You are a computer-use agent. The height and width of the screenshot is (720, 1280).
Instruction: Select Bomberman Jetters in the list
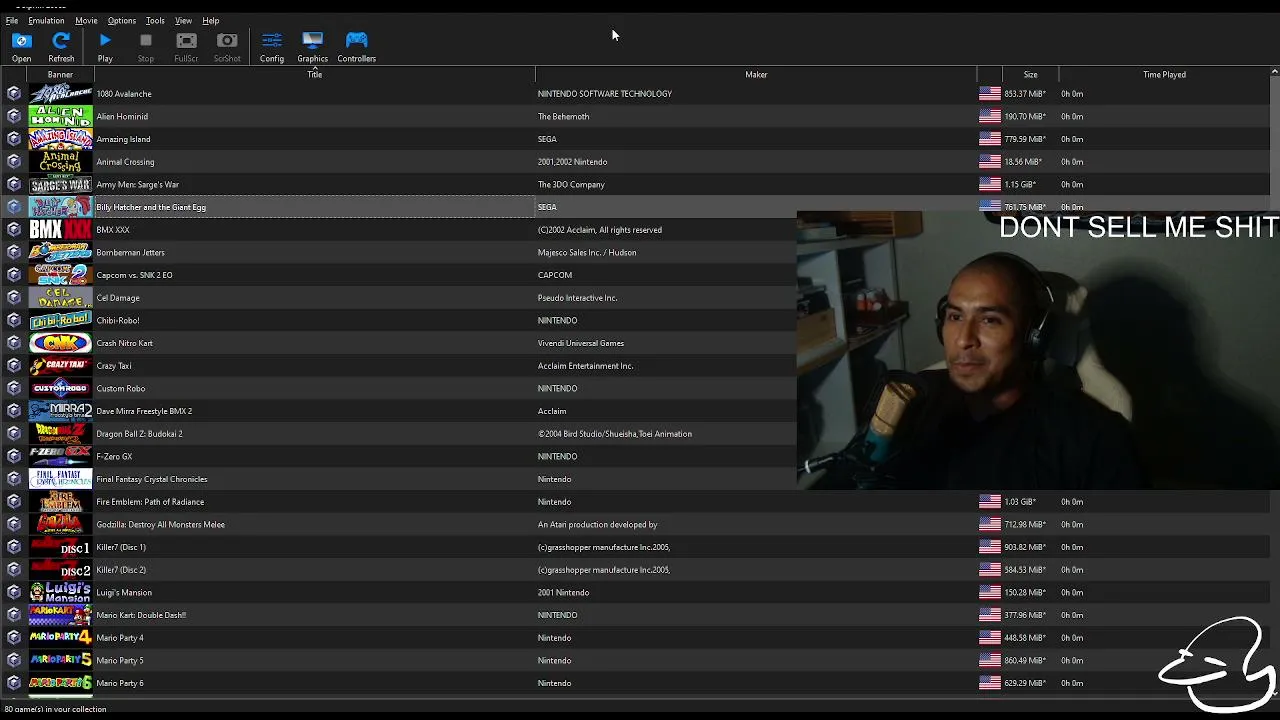click(x=130, y=252)
